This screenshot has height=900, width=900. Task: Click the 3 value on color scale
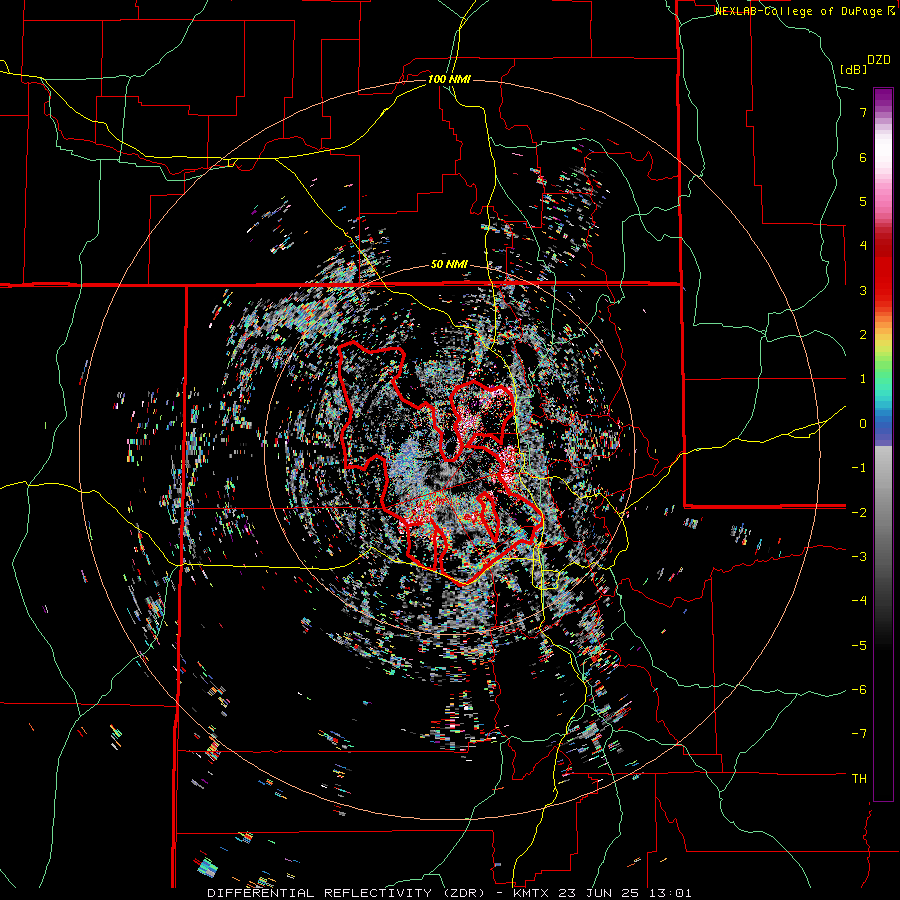coord(863,290)
